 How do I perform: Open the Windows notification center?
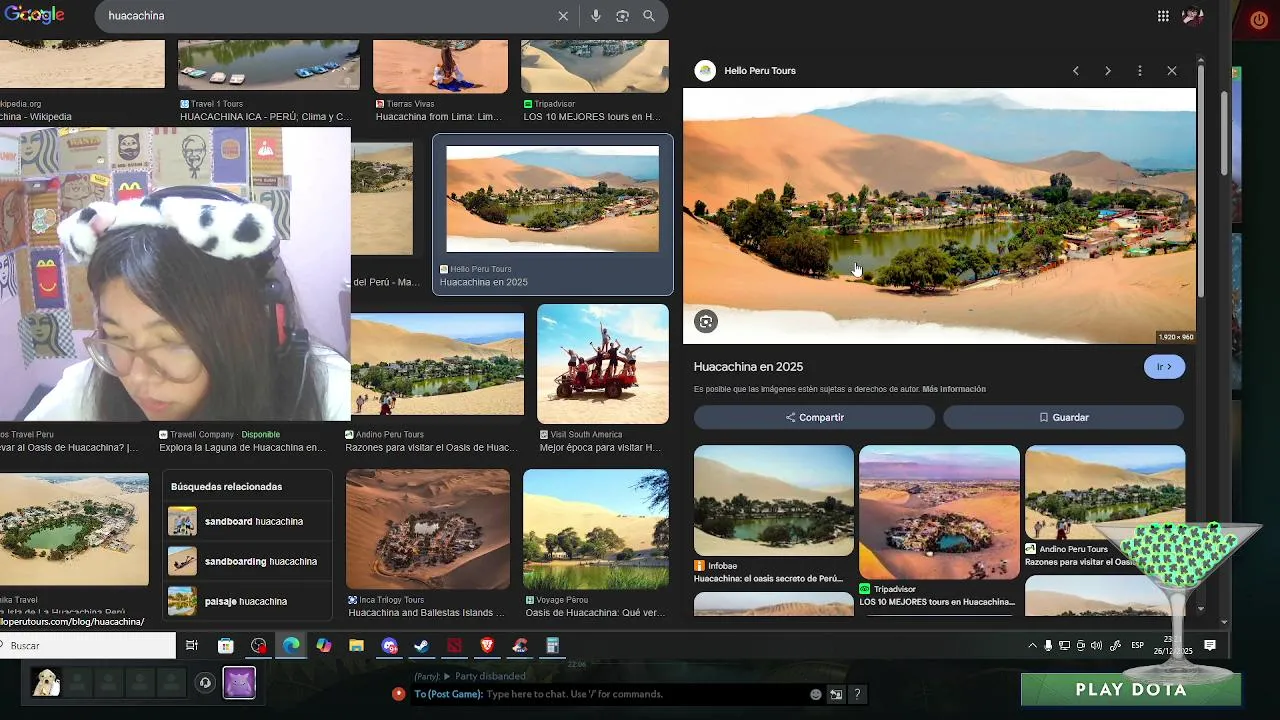(x=1210, y=646)
